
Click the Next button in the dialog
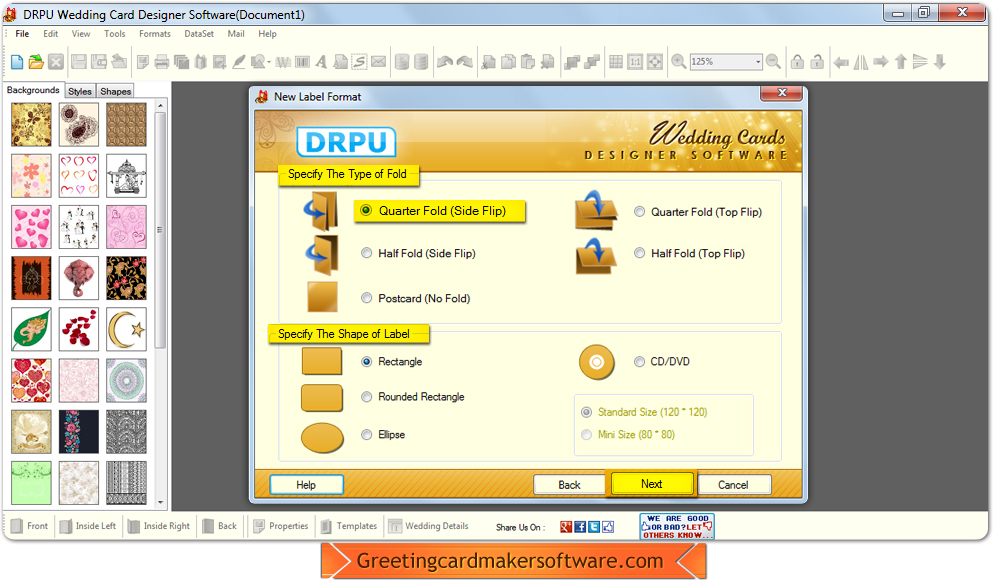652,484
